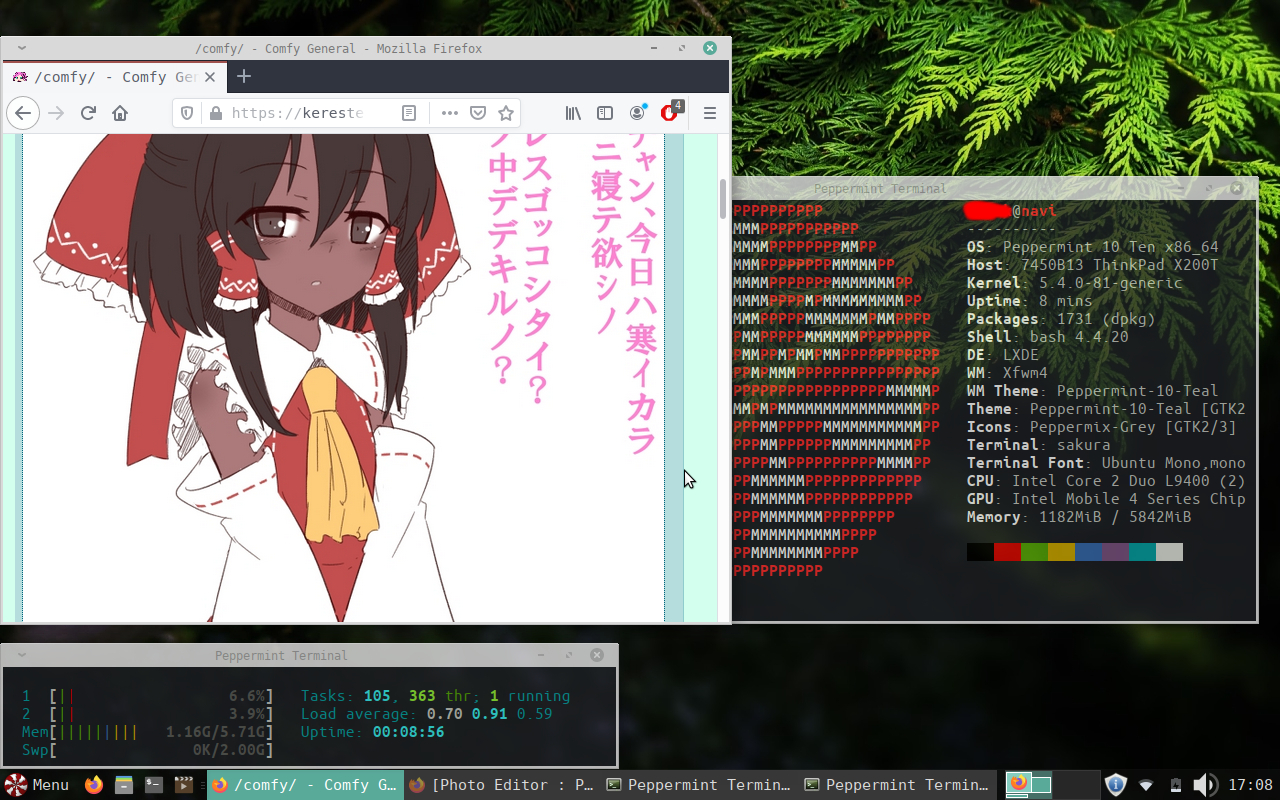The height and width of the screenshot is (800, 1280).
Task: Click the Host: ThinkPad X200T line
Action: point(1093,265)
